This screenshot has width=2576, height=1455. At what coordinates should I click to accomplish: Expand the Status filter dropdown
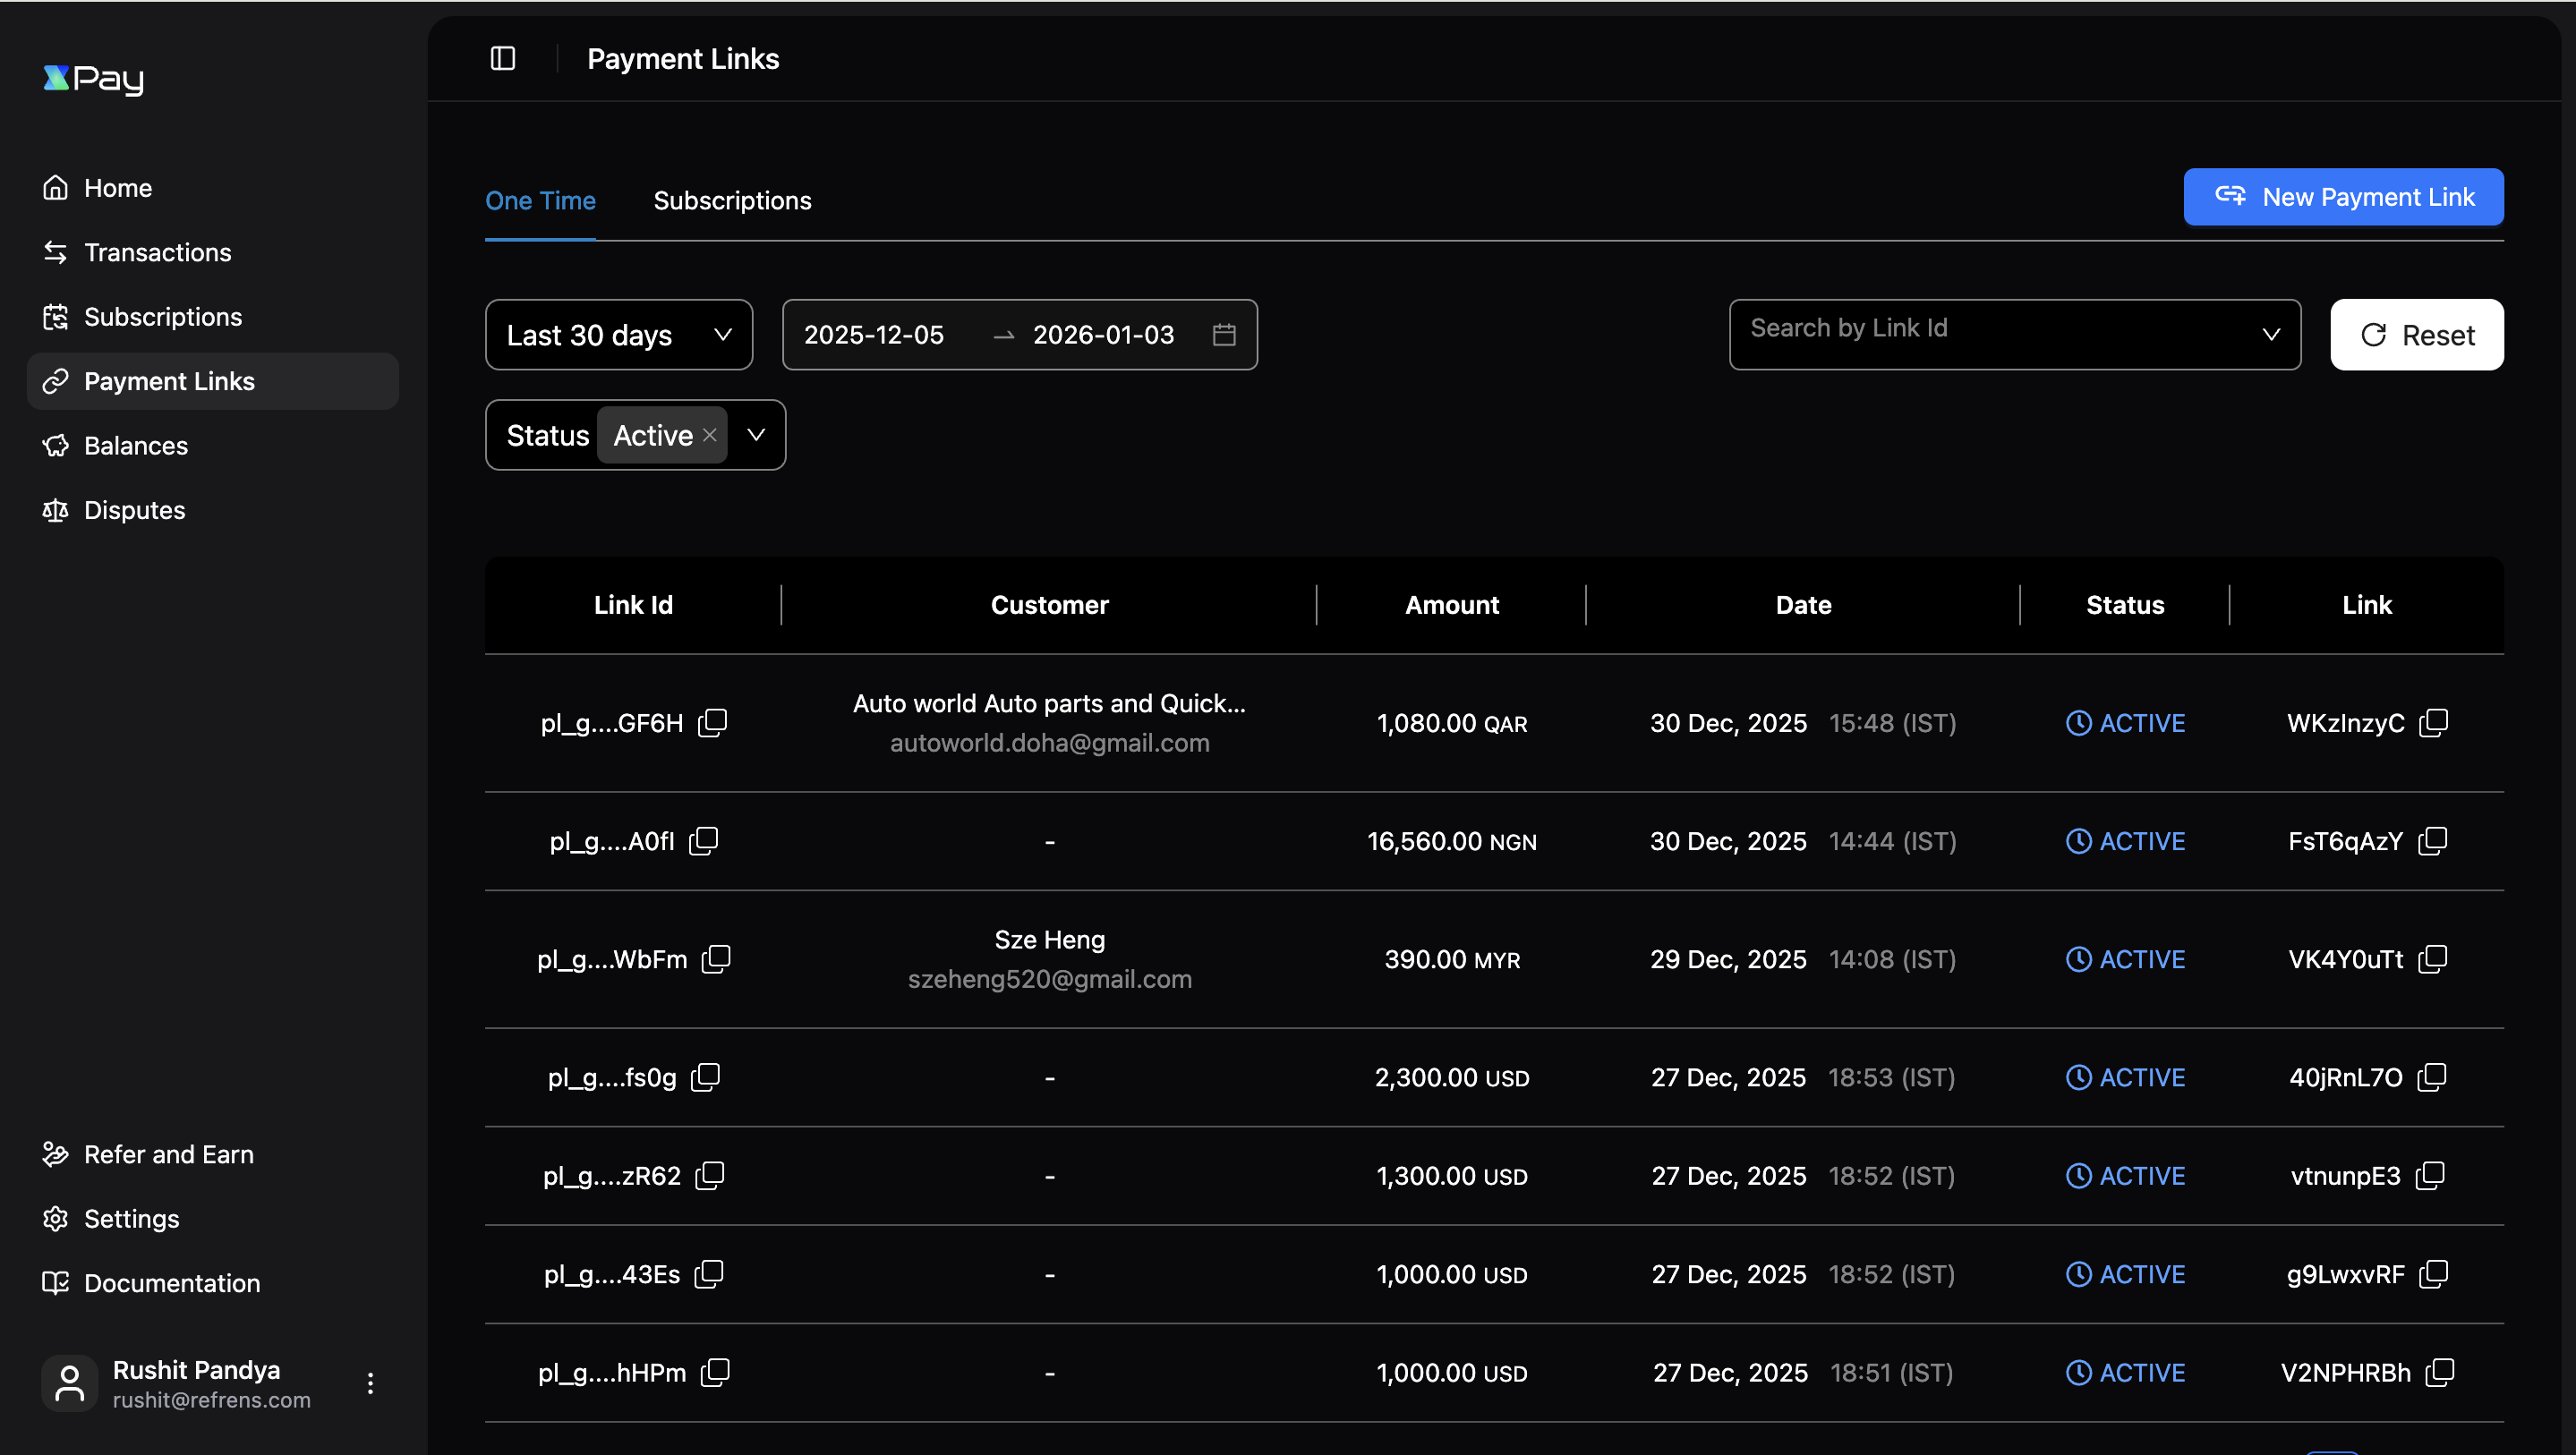(x=755, y=434)
